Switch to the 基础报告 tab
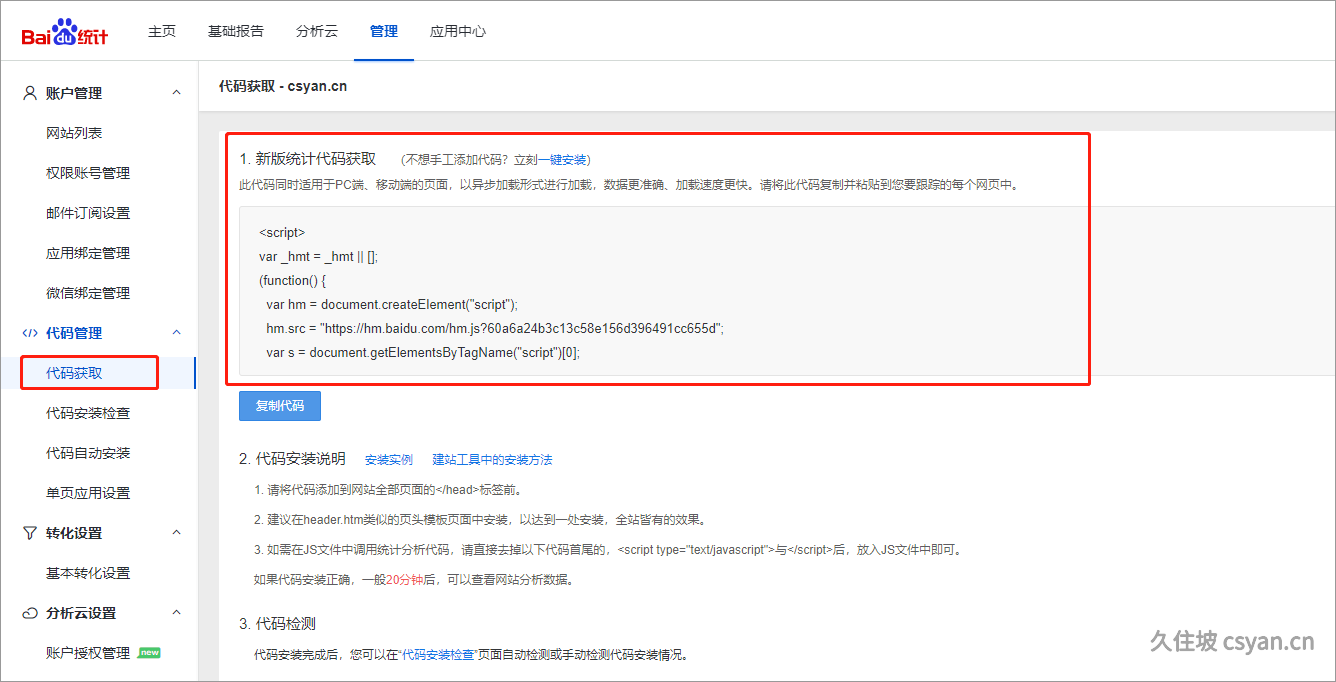 point(236,31)
